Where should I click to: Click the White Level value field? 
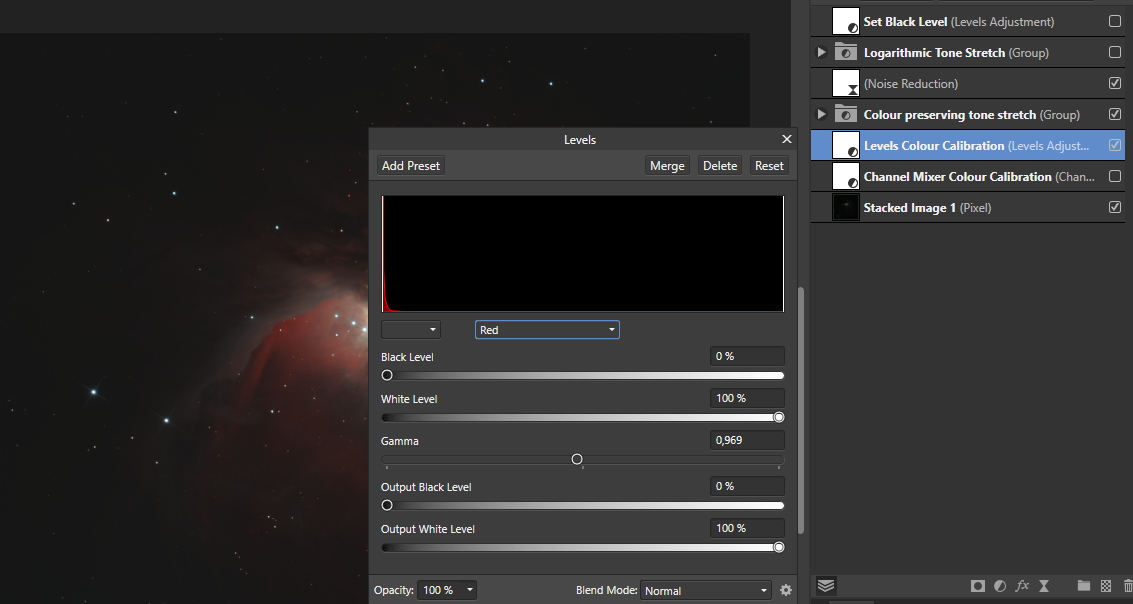[x=747, y=398]
